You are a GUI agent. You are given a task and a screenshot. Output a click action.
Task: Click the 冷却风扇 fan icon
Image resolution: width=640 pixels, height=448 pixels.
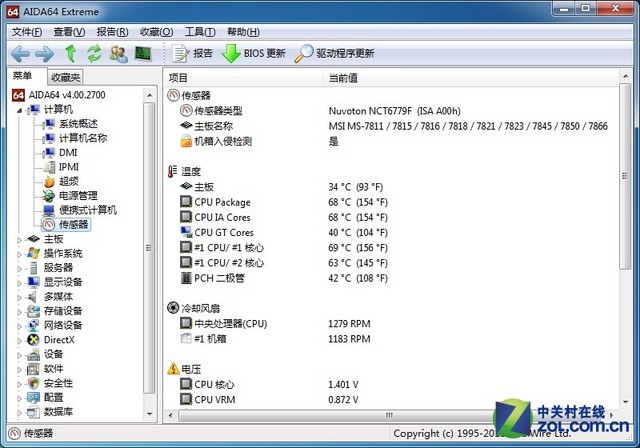173,308
